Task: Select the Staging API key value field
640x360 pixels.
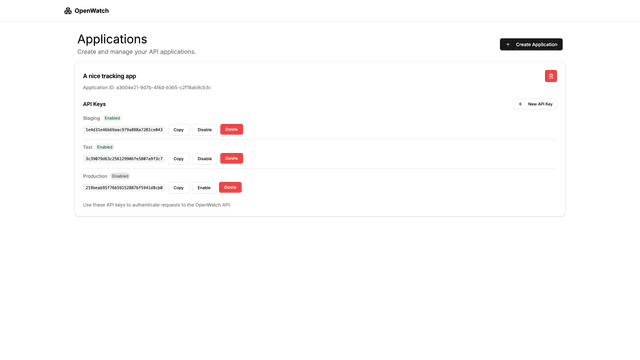Action: point(124,130)
